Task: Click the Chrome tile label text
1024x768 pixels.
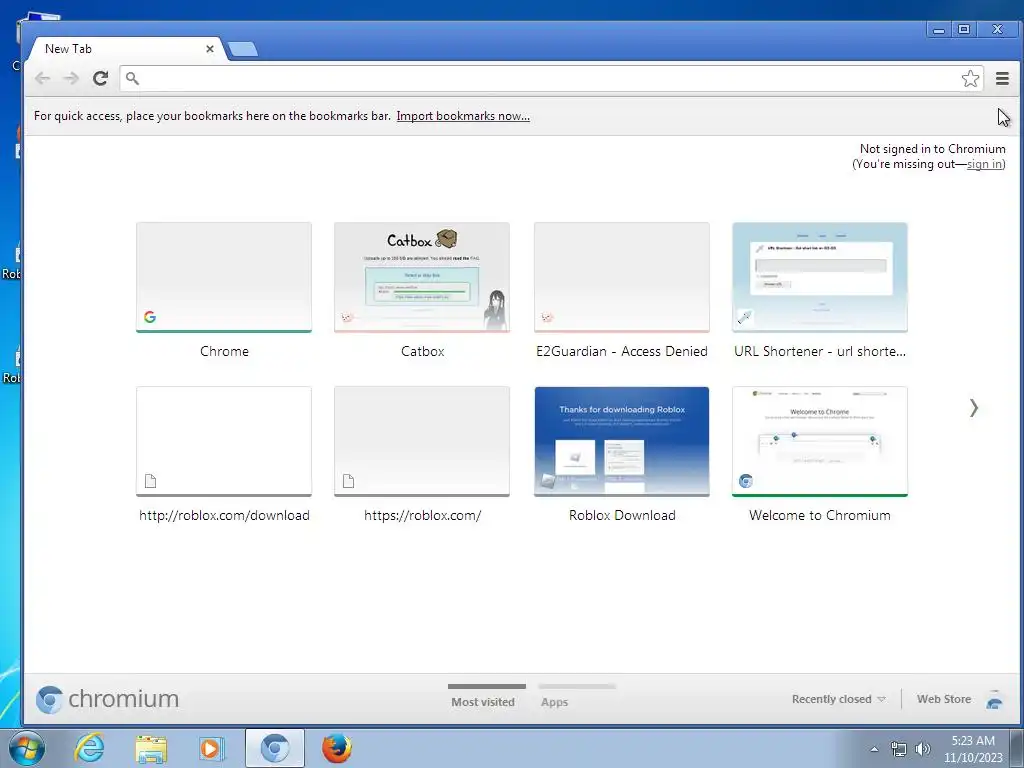Action: [x=224, y=351]
